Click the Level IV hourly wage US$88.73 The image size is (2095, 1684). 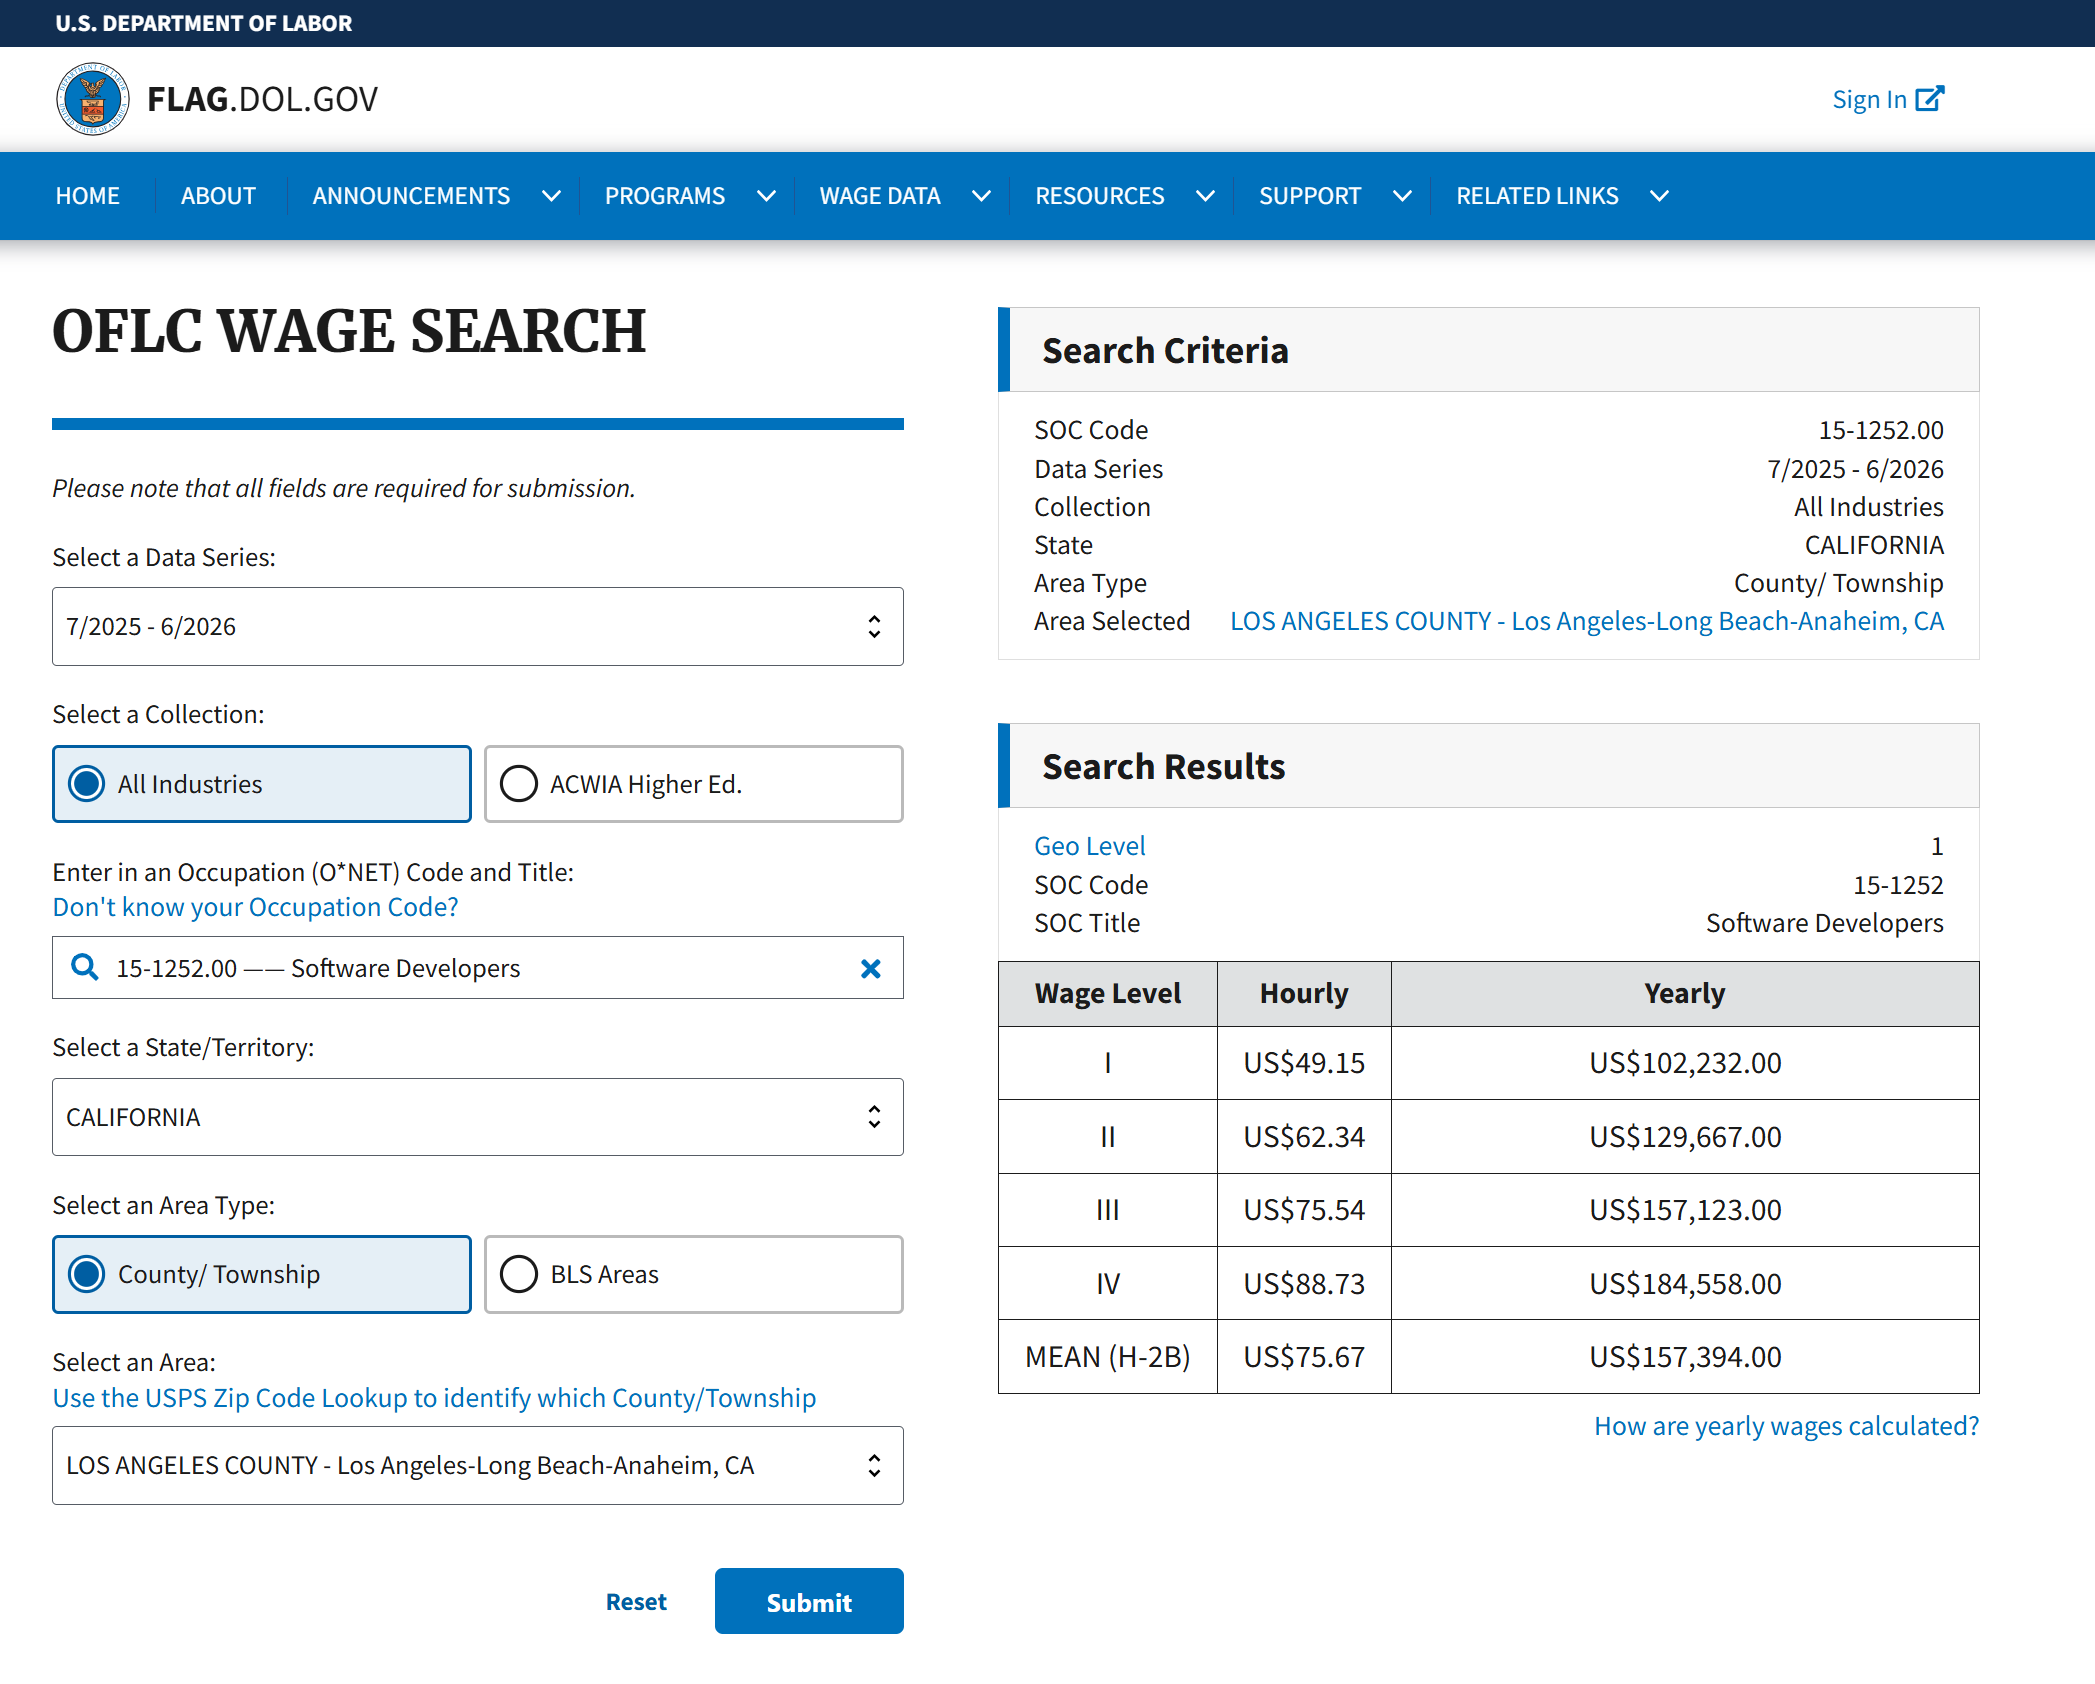1304,1284
